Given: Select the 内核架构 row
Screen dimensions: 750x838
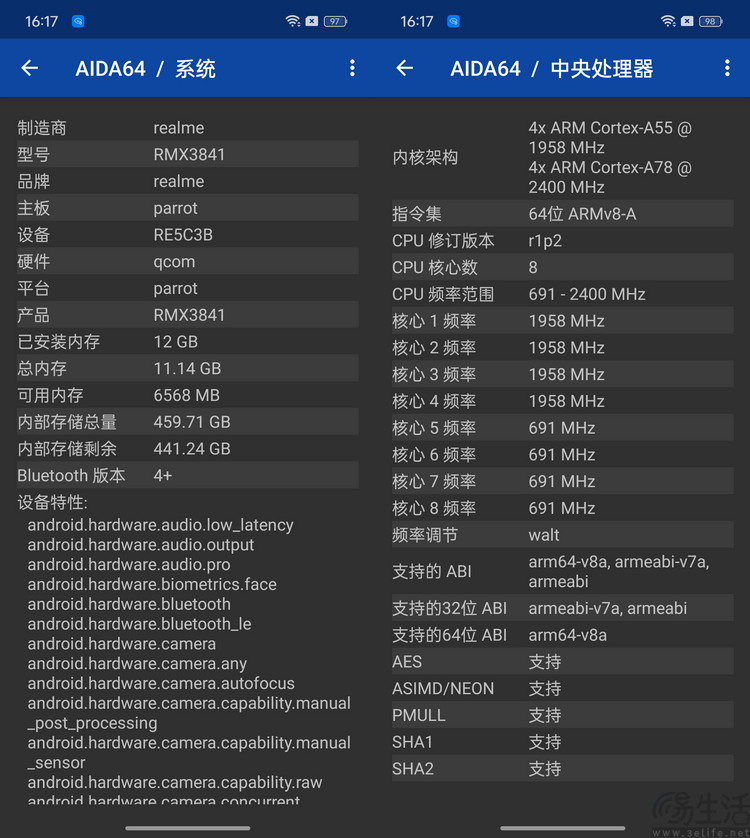Looking at the screenshot, I should (x=563, y=157).
